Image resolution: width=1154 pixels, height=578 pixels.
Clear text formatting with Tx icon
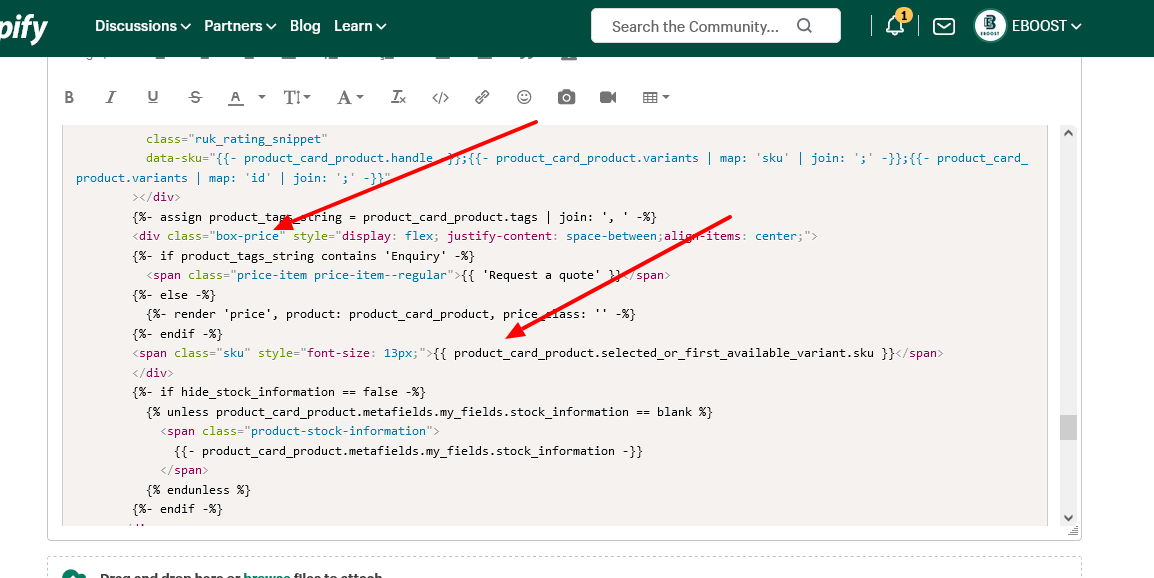pyautogui.click(x=398, y=97)
